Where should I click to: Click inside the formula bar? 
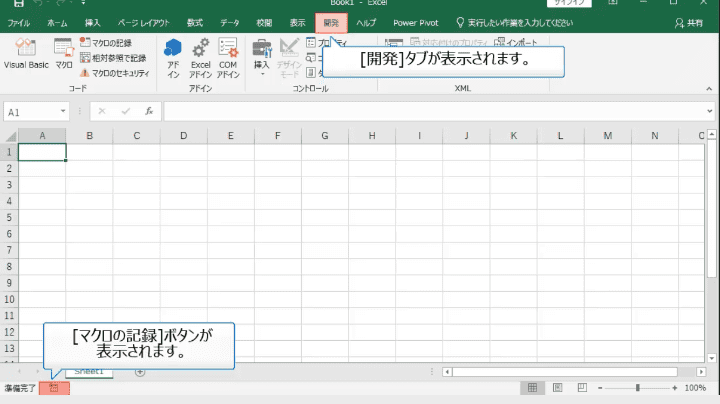[434, 112]
